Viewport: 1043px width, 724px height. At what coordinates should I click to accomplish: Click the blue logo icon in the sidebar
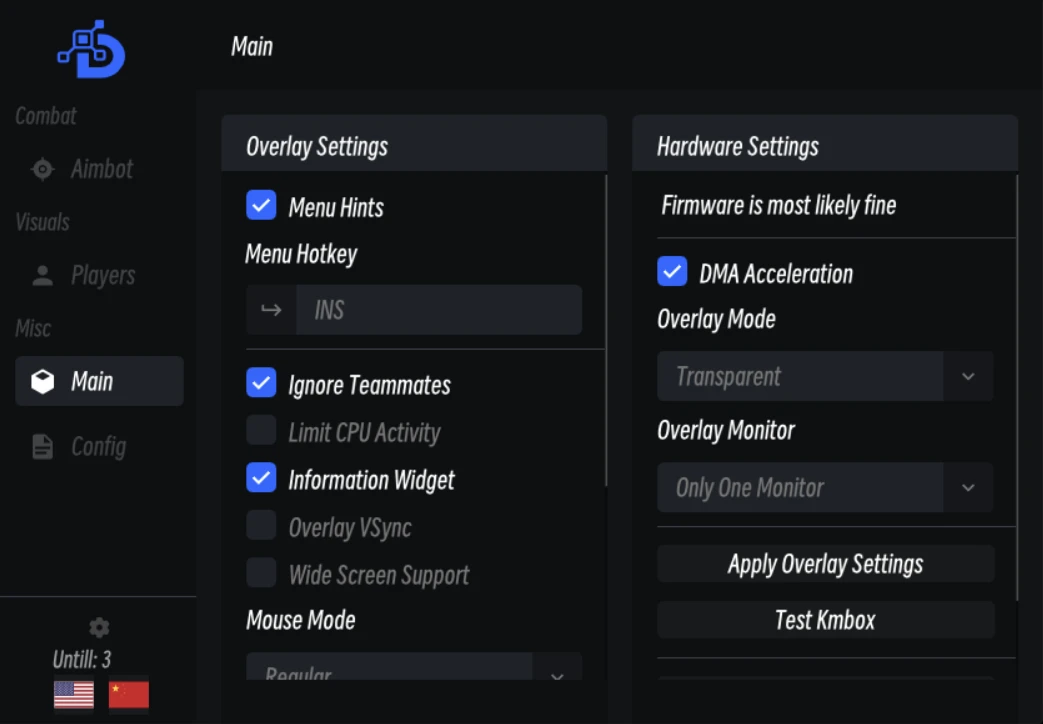tap(91, 49)
